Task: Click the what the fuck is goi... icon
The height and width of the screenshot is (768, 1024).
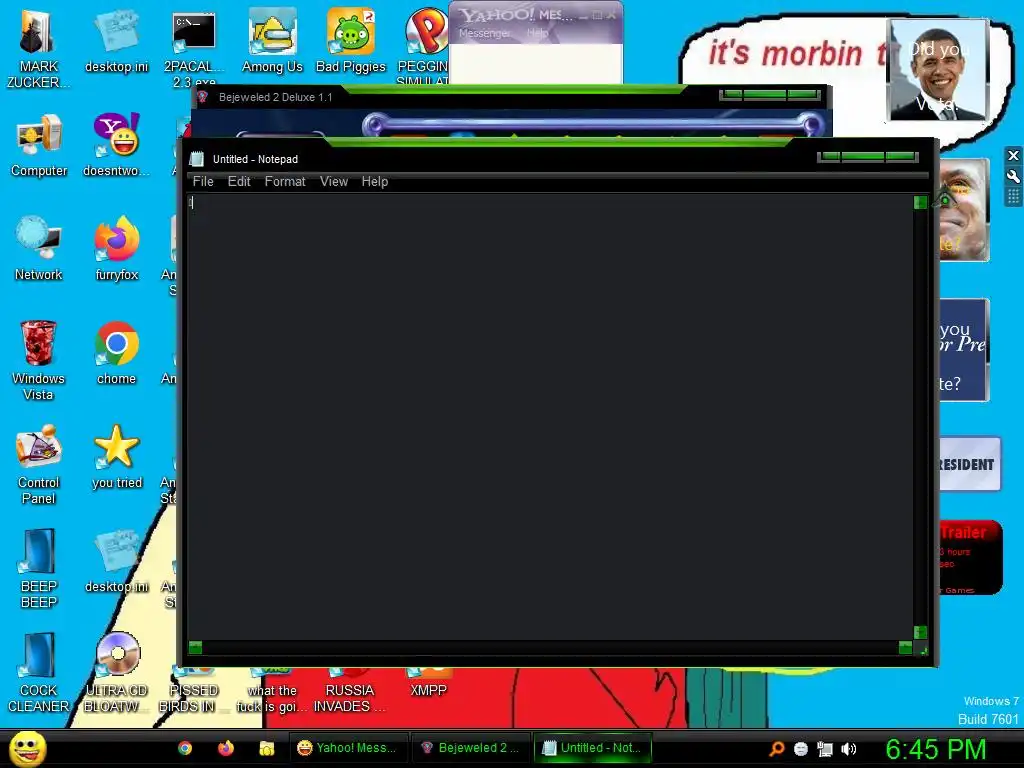Action: point(272,692)
